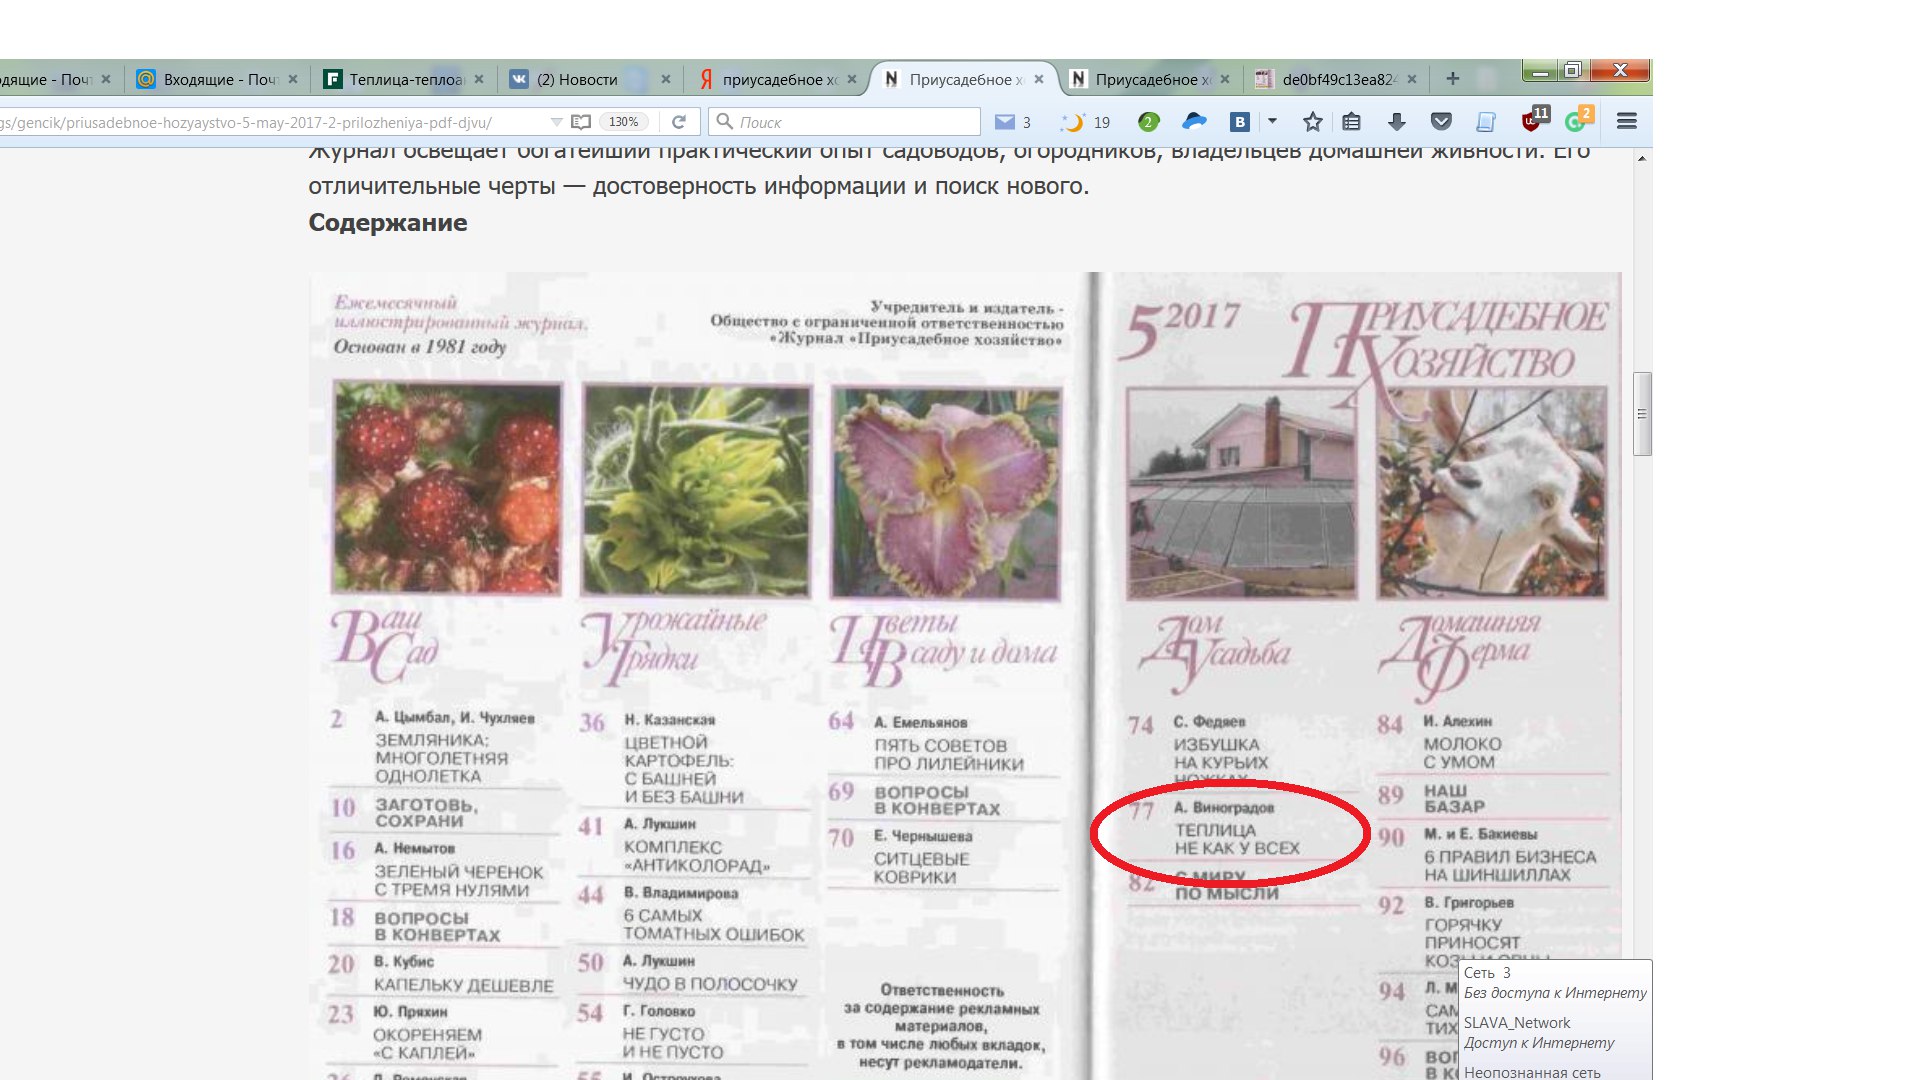Open the mail notifier envelope icon

[1005, 122]
